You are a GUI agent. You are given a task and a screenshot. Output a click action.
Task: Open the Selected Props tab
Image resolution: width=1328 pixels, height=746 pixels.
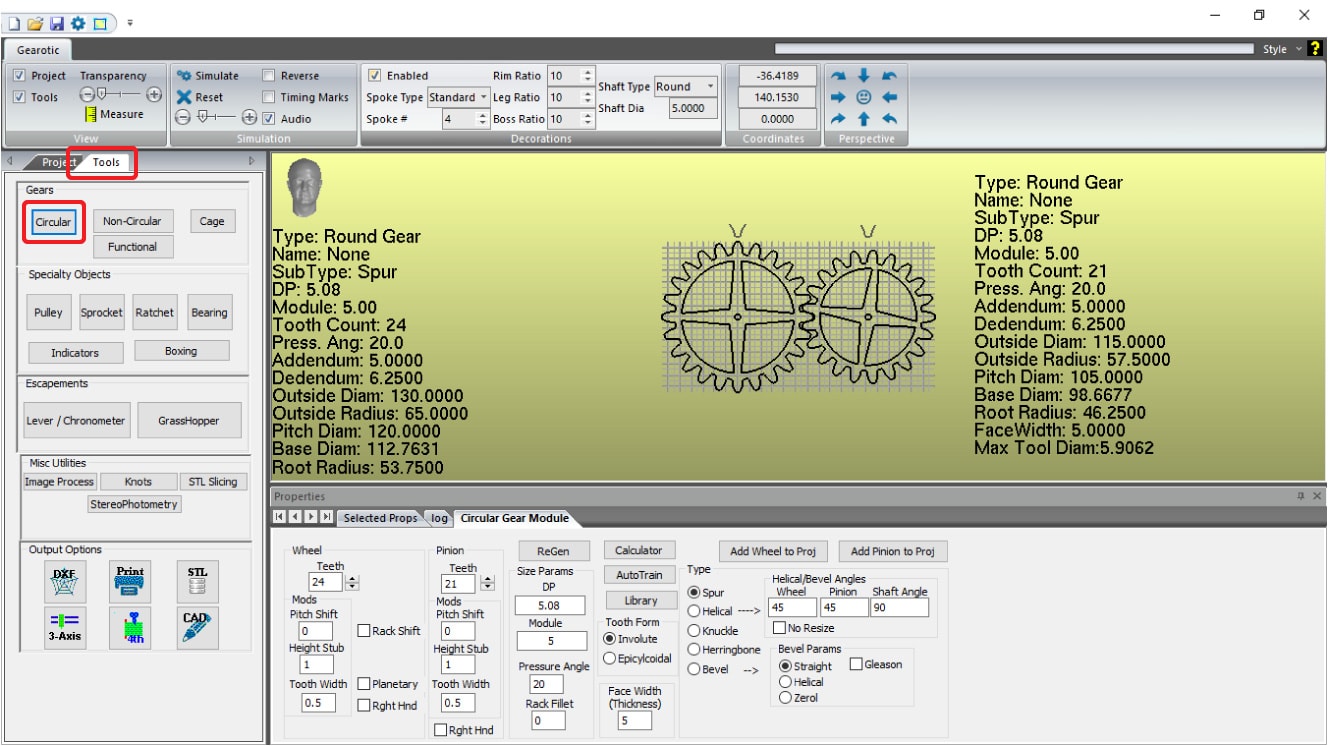378,518
